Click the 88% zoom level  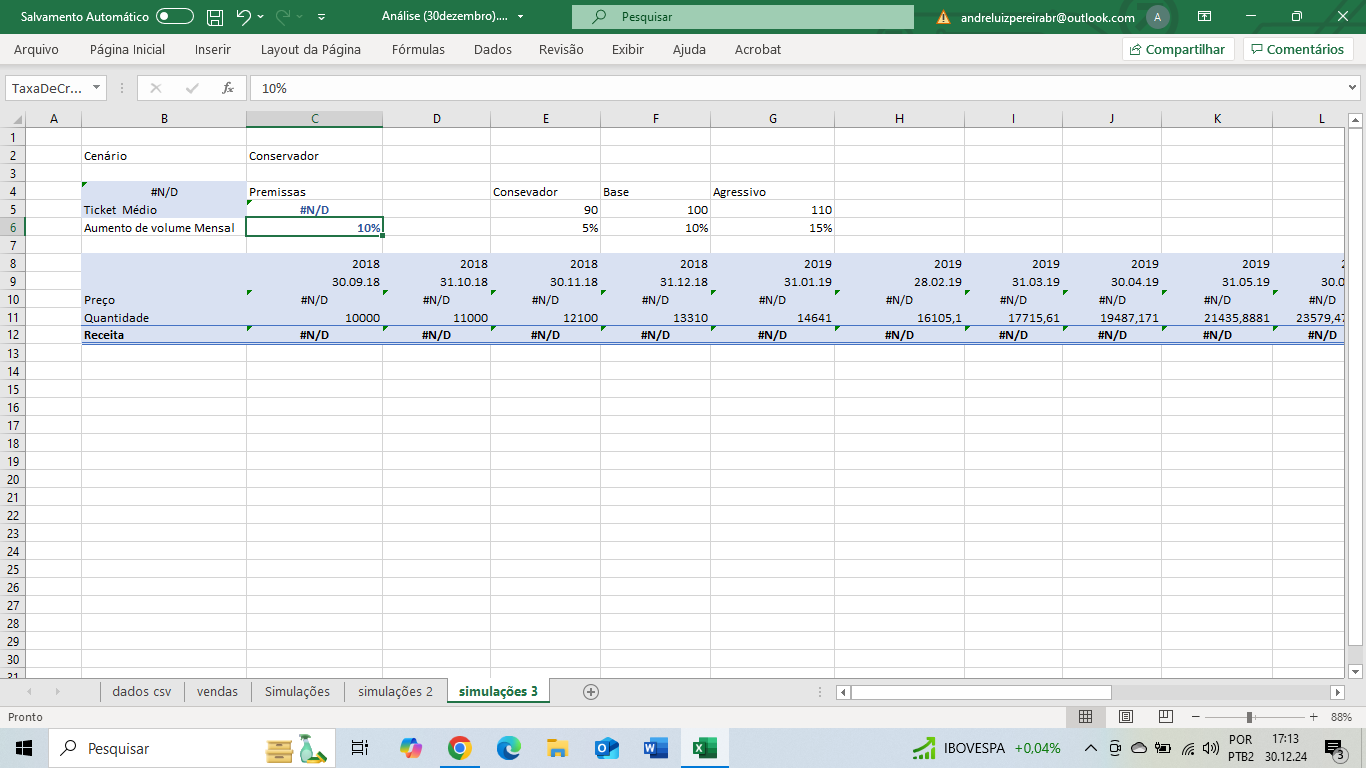[x=1341, y=717]
